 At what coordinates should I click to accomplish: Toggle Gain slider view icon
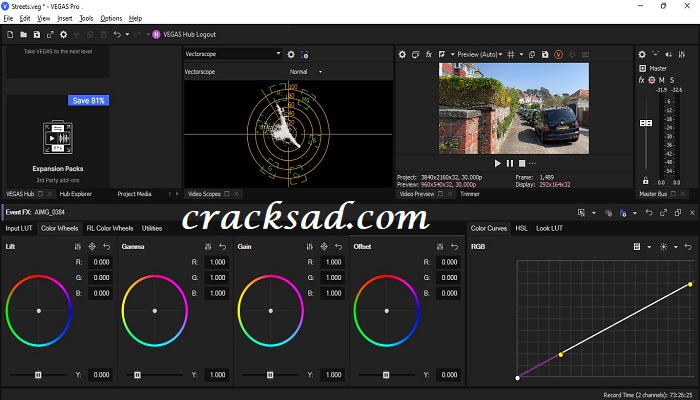(310, 246)
